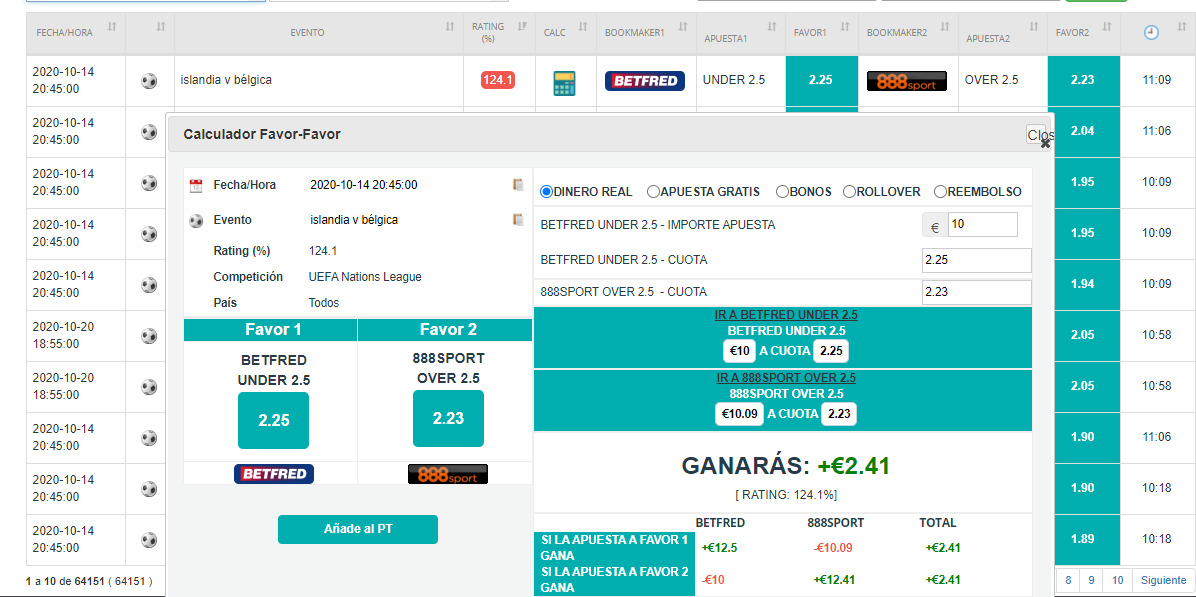The height and width of the screenshot is (597, 1196).
Task: Click FAVOR1 odds 2.25 in first row
Action: pyautogui.click(x=821, y=79)
